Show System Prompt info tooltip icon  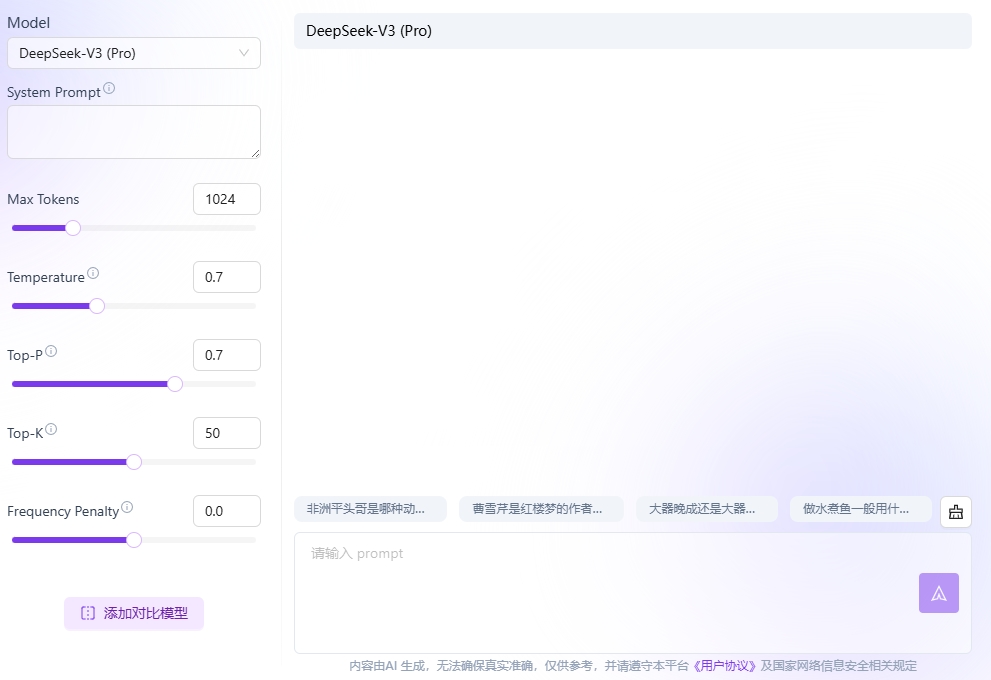point(109,88)
